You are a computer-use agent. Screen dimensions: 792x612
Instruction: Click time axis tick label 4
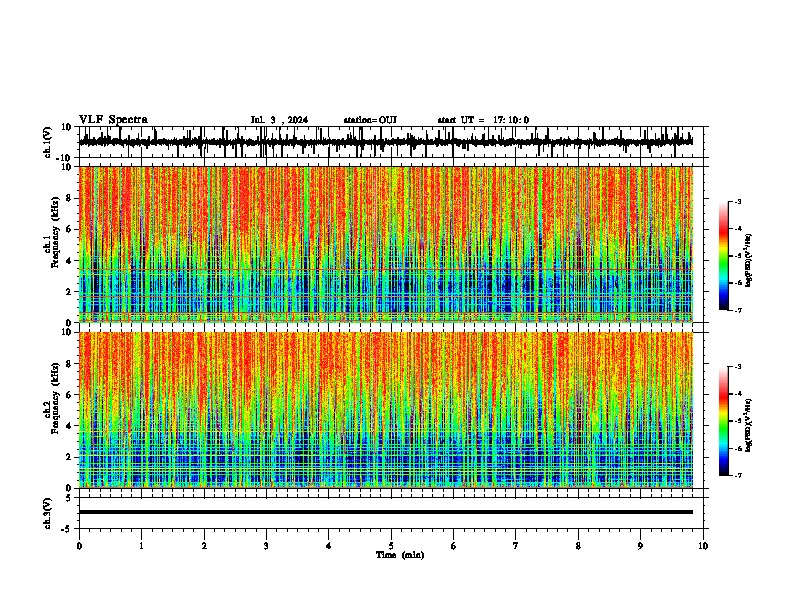tap(329, 546)
